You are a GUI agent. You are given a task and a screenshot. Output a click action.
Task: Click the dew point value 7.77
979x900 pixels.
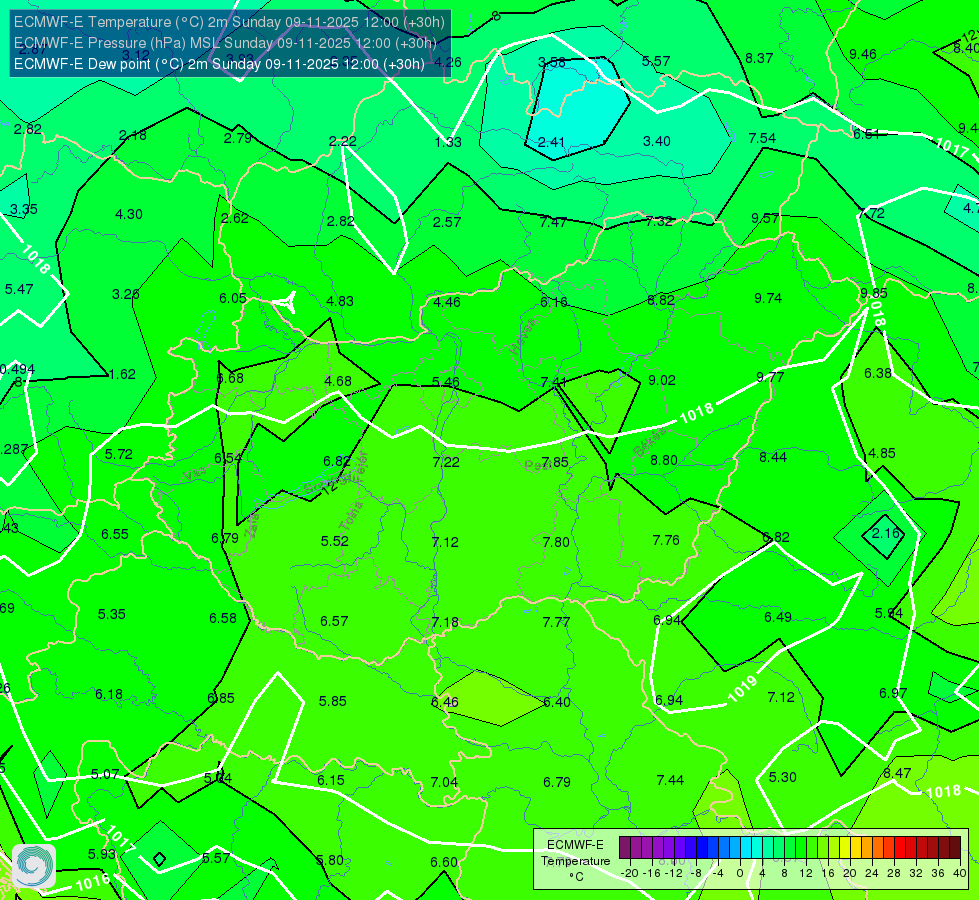(556, 622)
